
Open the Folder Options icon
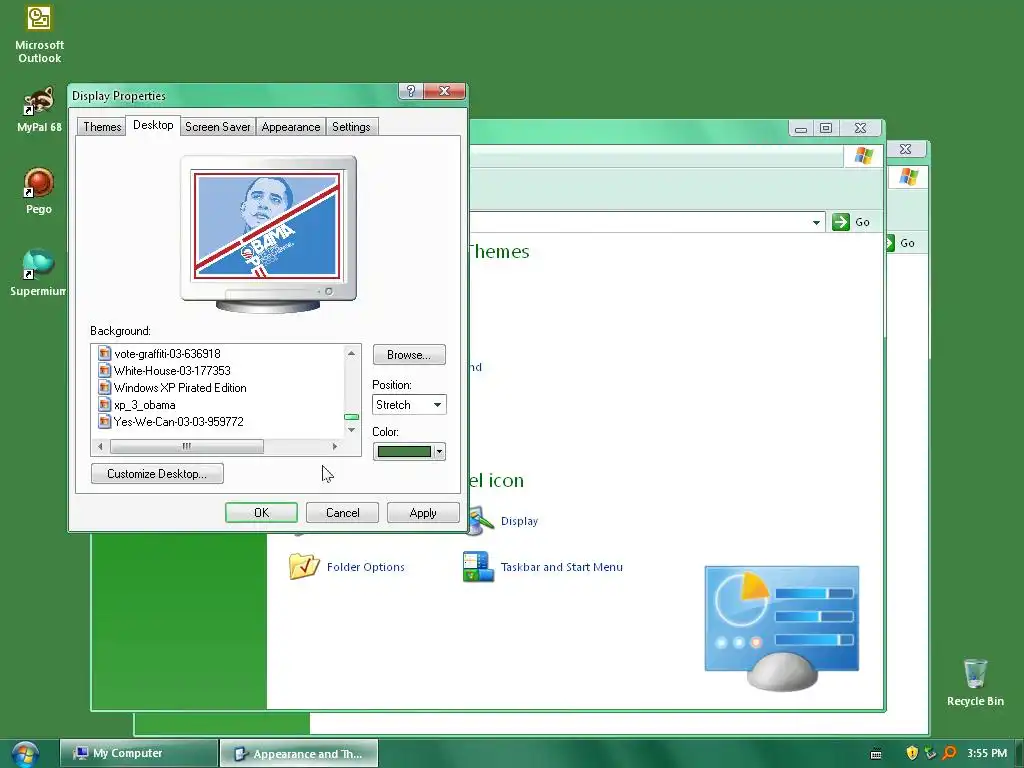coord(304,566)
